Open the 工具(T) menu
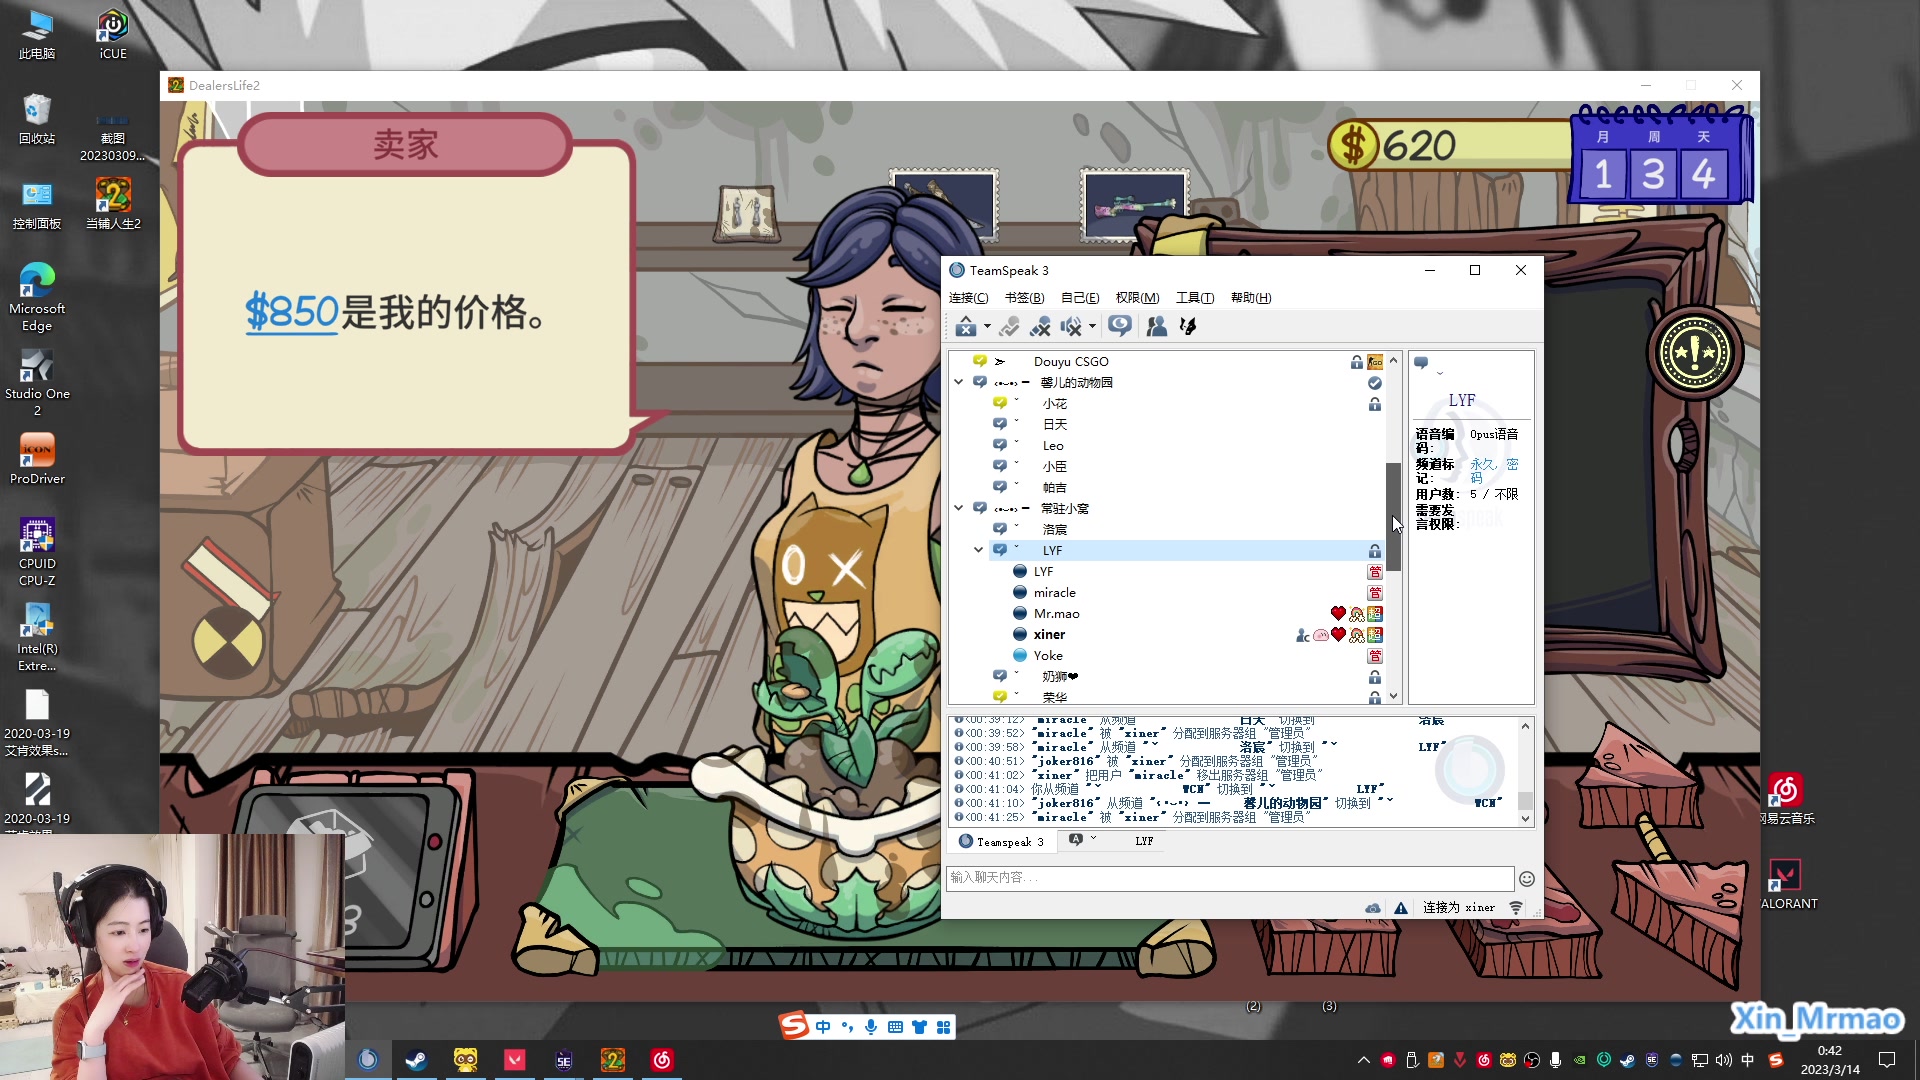Viewport: 1920px width, 1080px height. 1195,298
